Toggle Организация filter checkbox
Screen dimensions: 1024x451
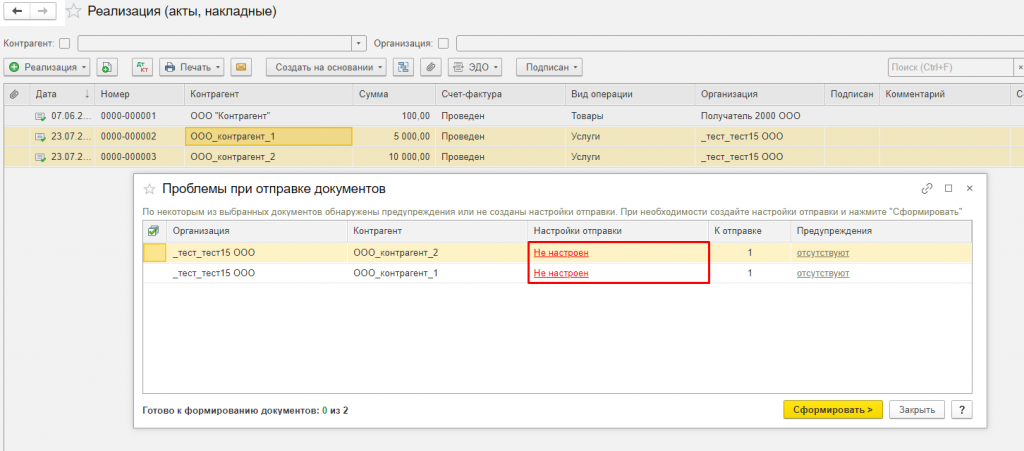(x=443, y=44)
